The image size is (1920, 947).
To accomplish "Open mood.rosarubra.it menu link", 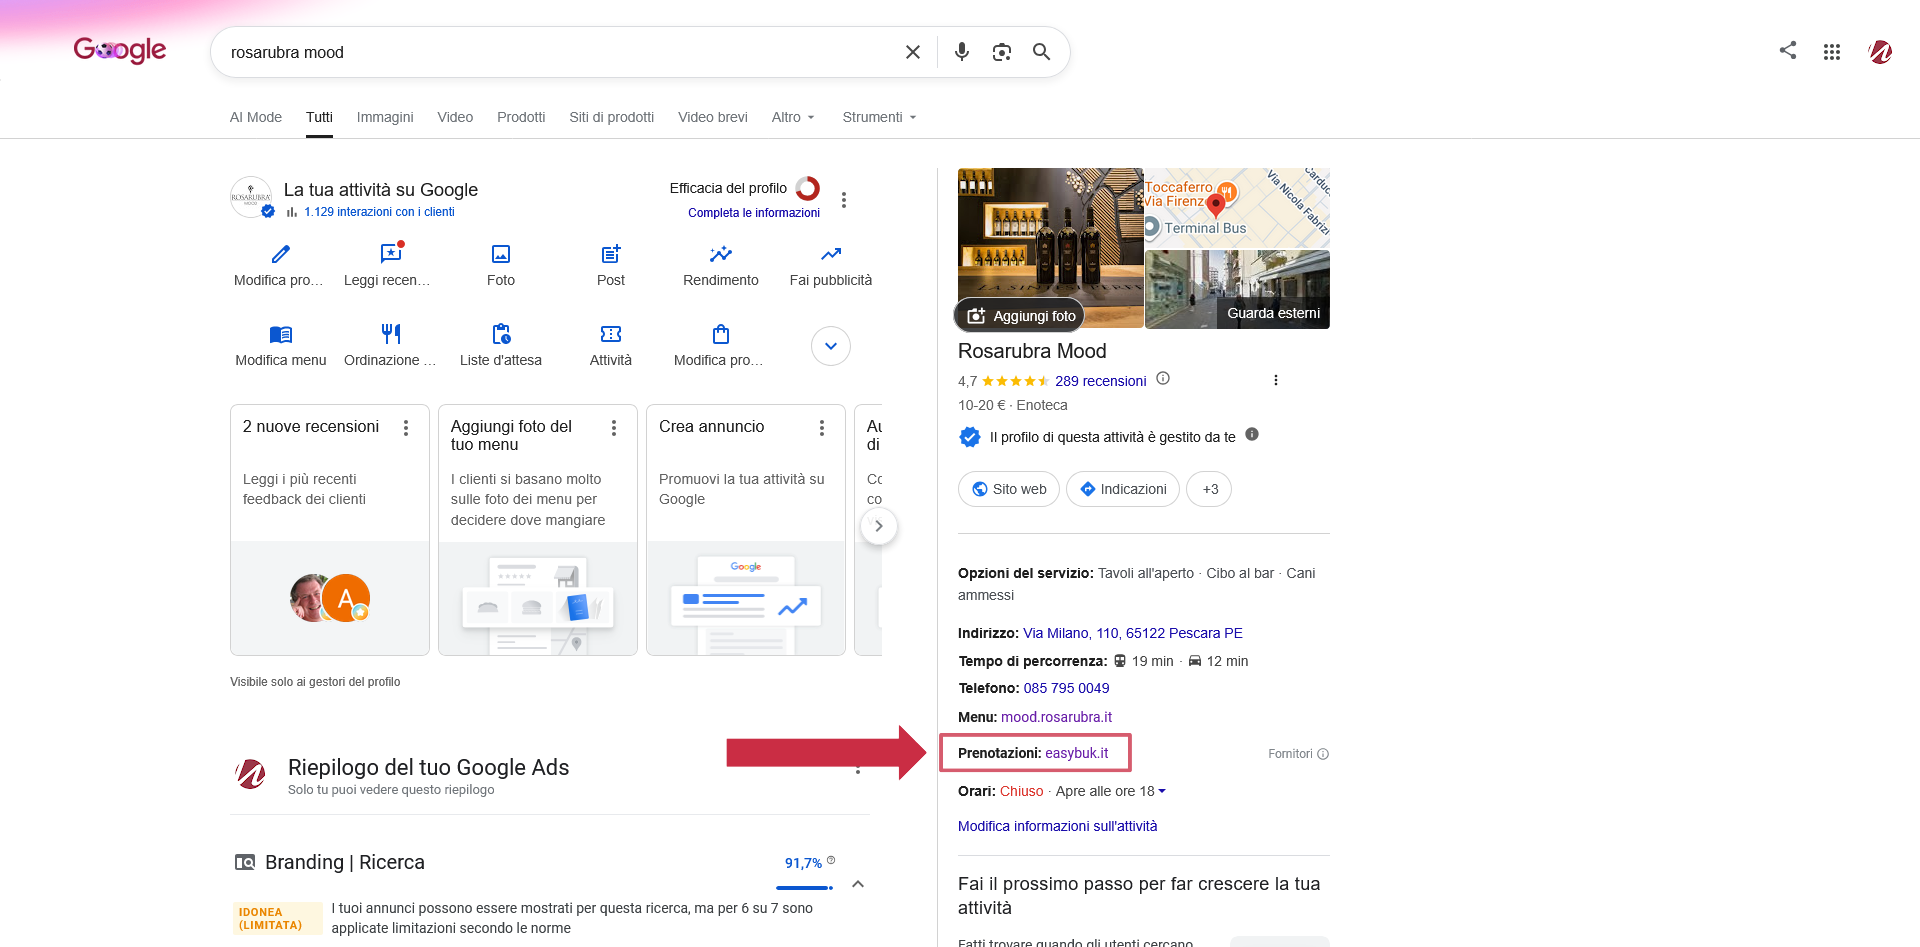I will tap(1056, 717).
